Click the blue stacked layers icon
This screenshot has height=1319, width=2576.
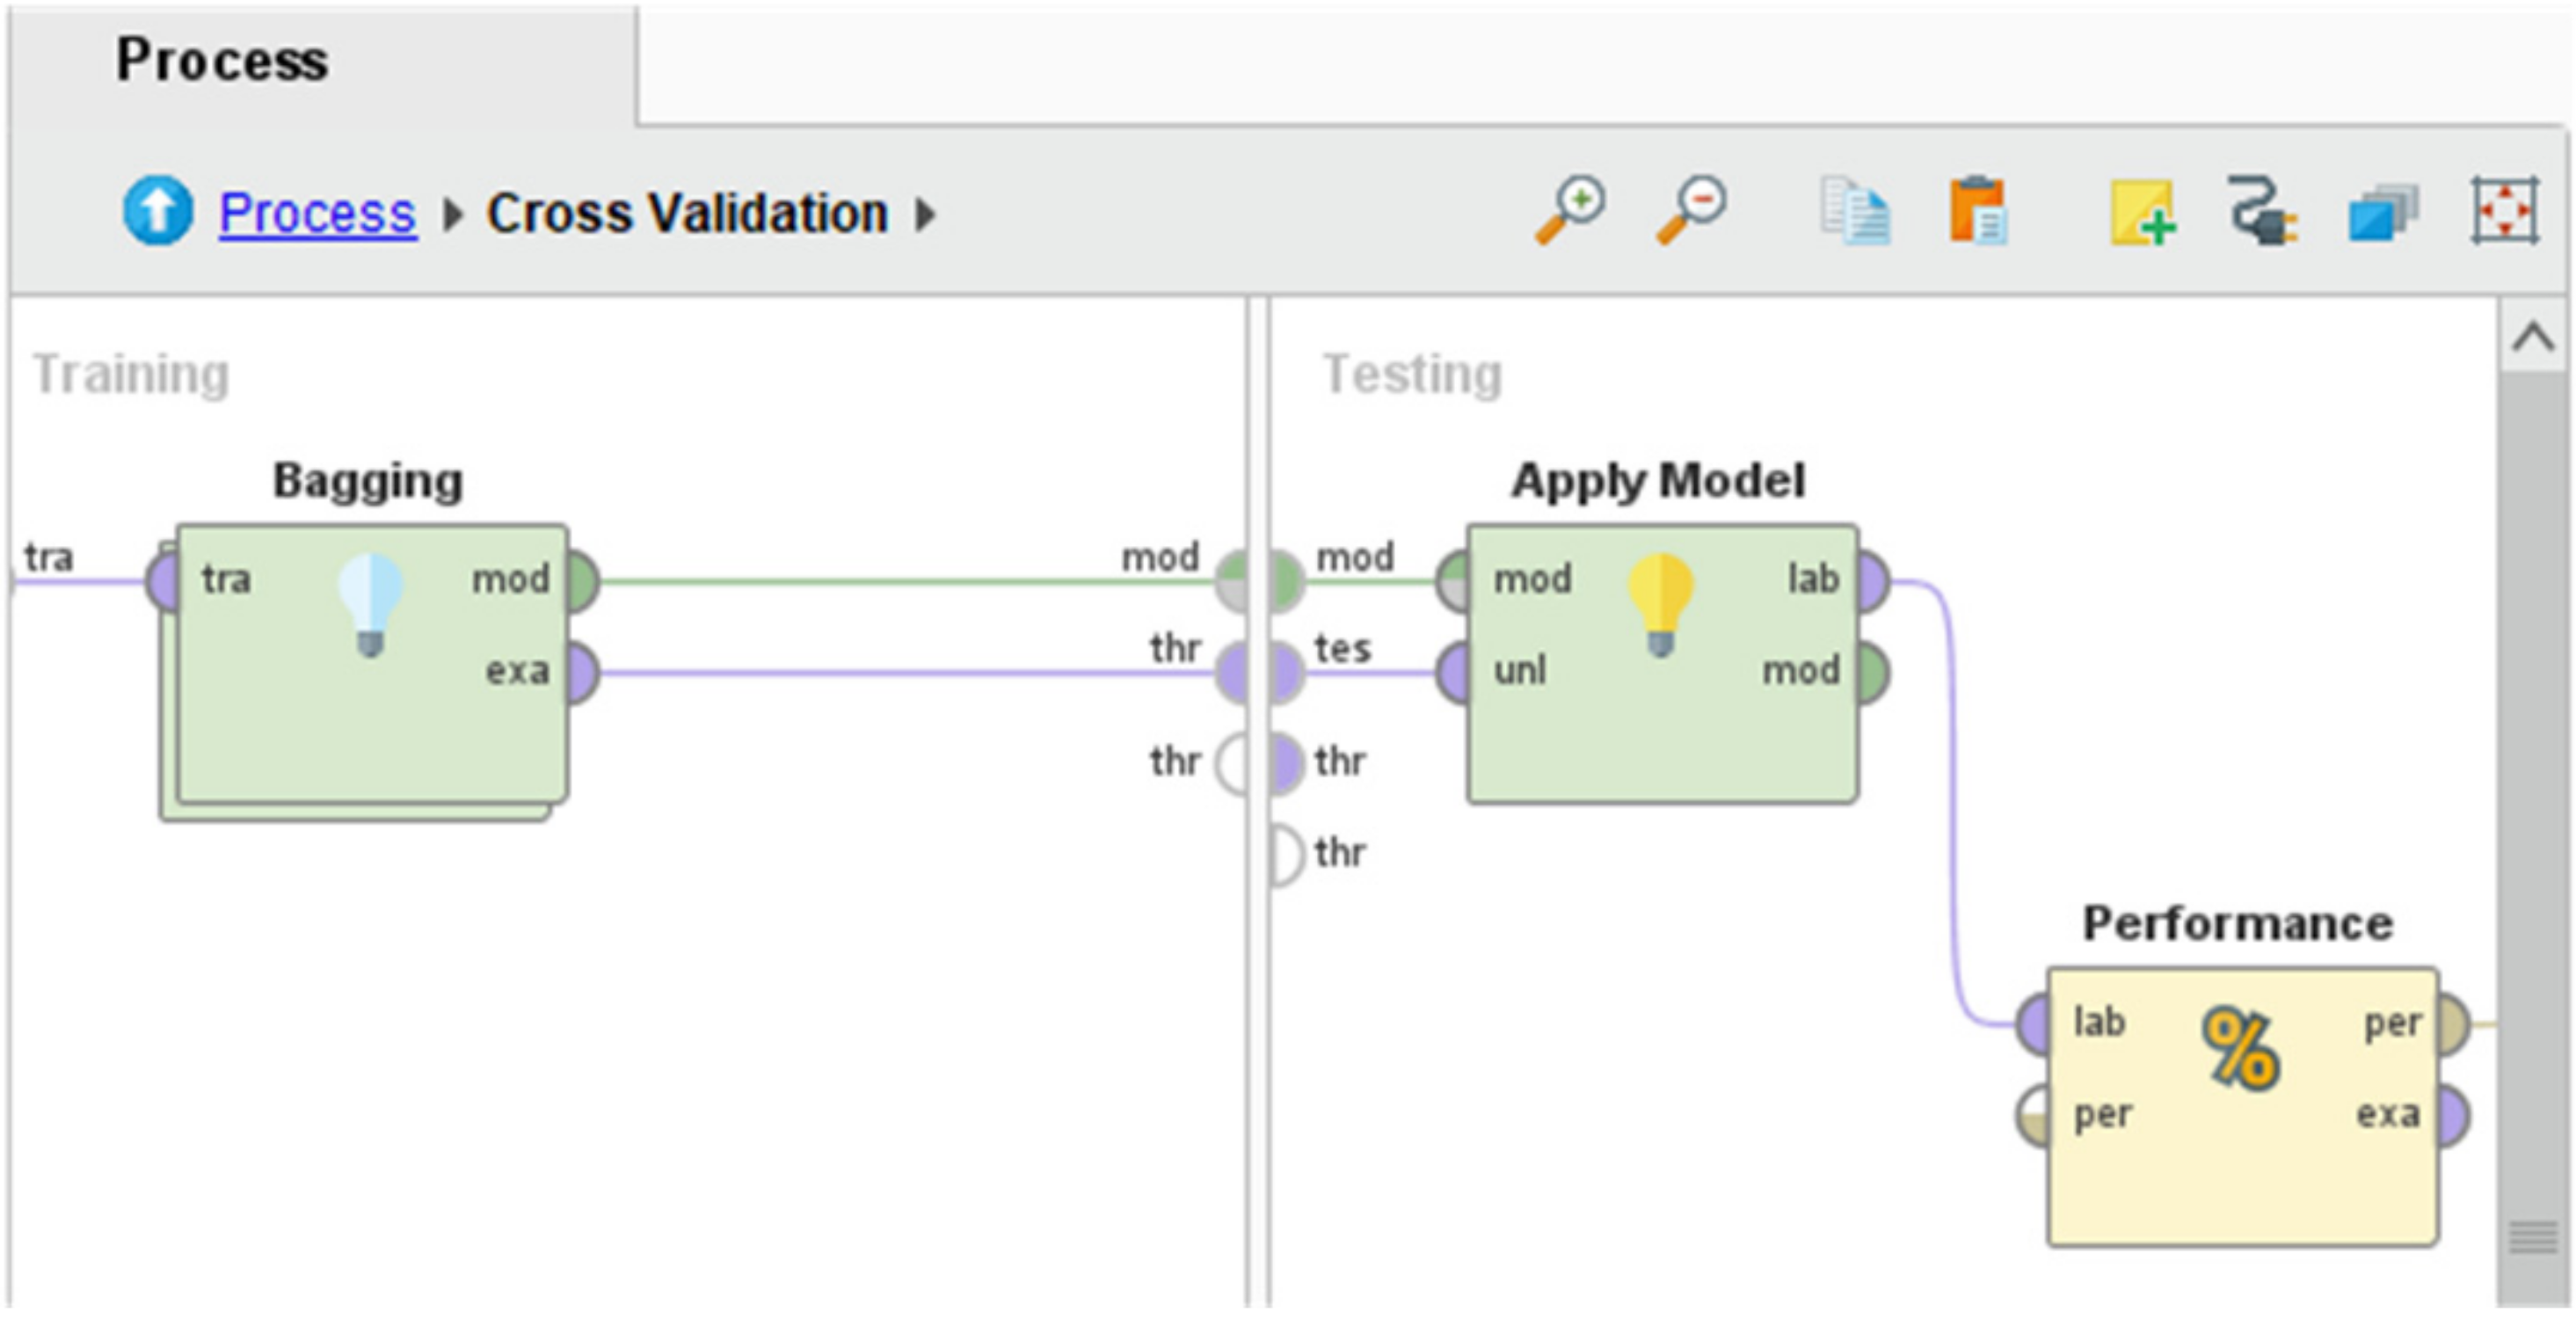pyautogui.click(x=2382, y=212)
